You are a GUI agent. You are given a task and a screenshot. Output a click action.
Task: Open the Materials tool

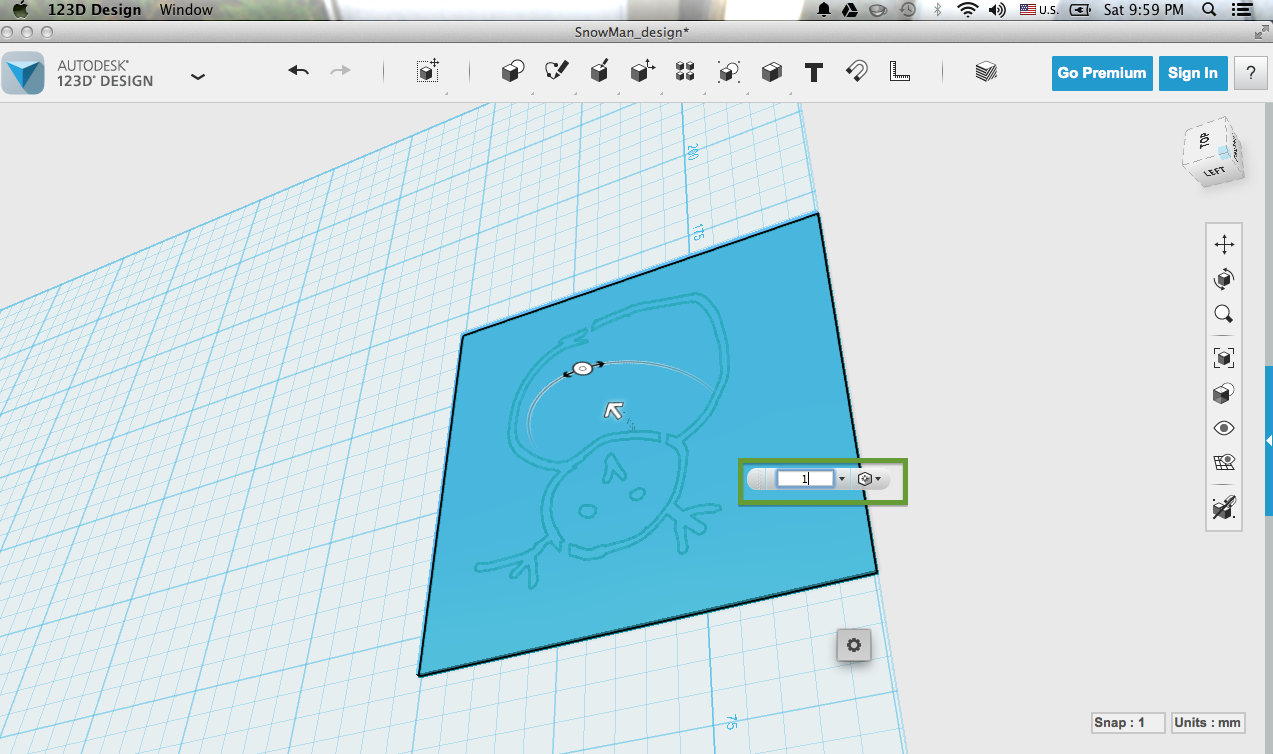tap(985, 72)
